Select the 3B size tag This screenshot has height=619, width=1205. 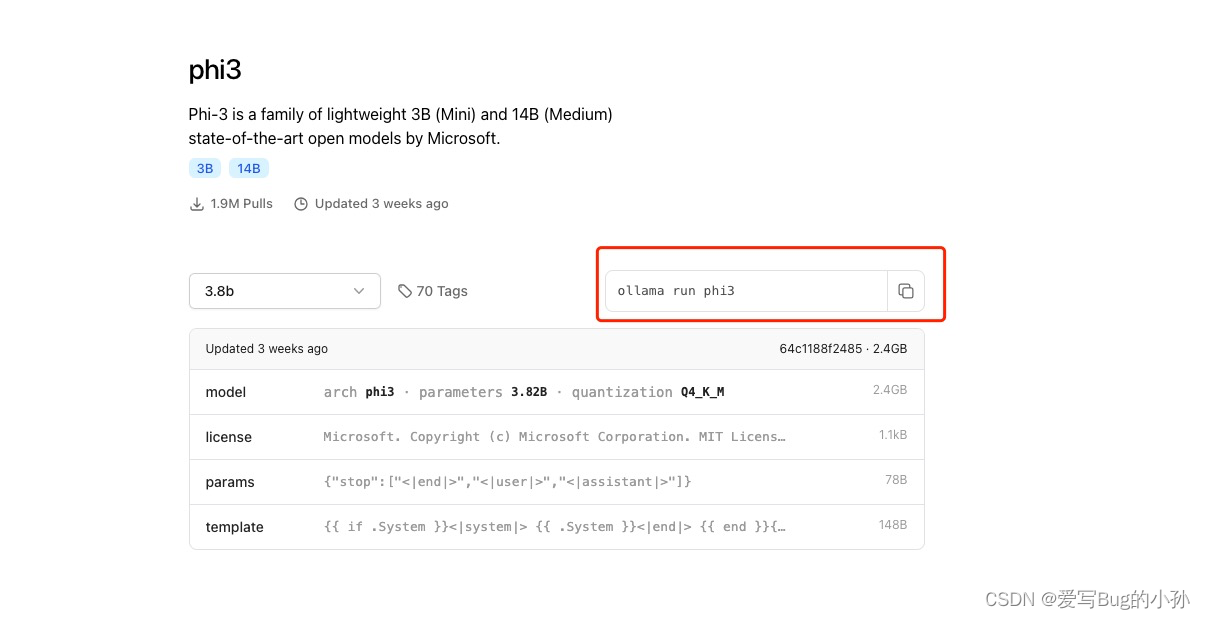coord(205,168)
